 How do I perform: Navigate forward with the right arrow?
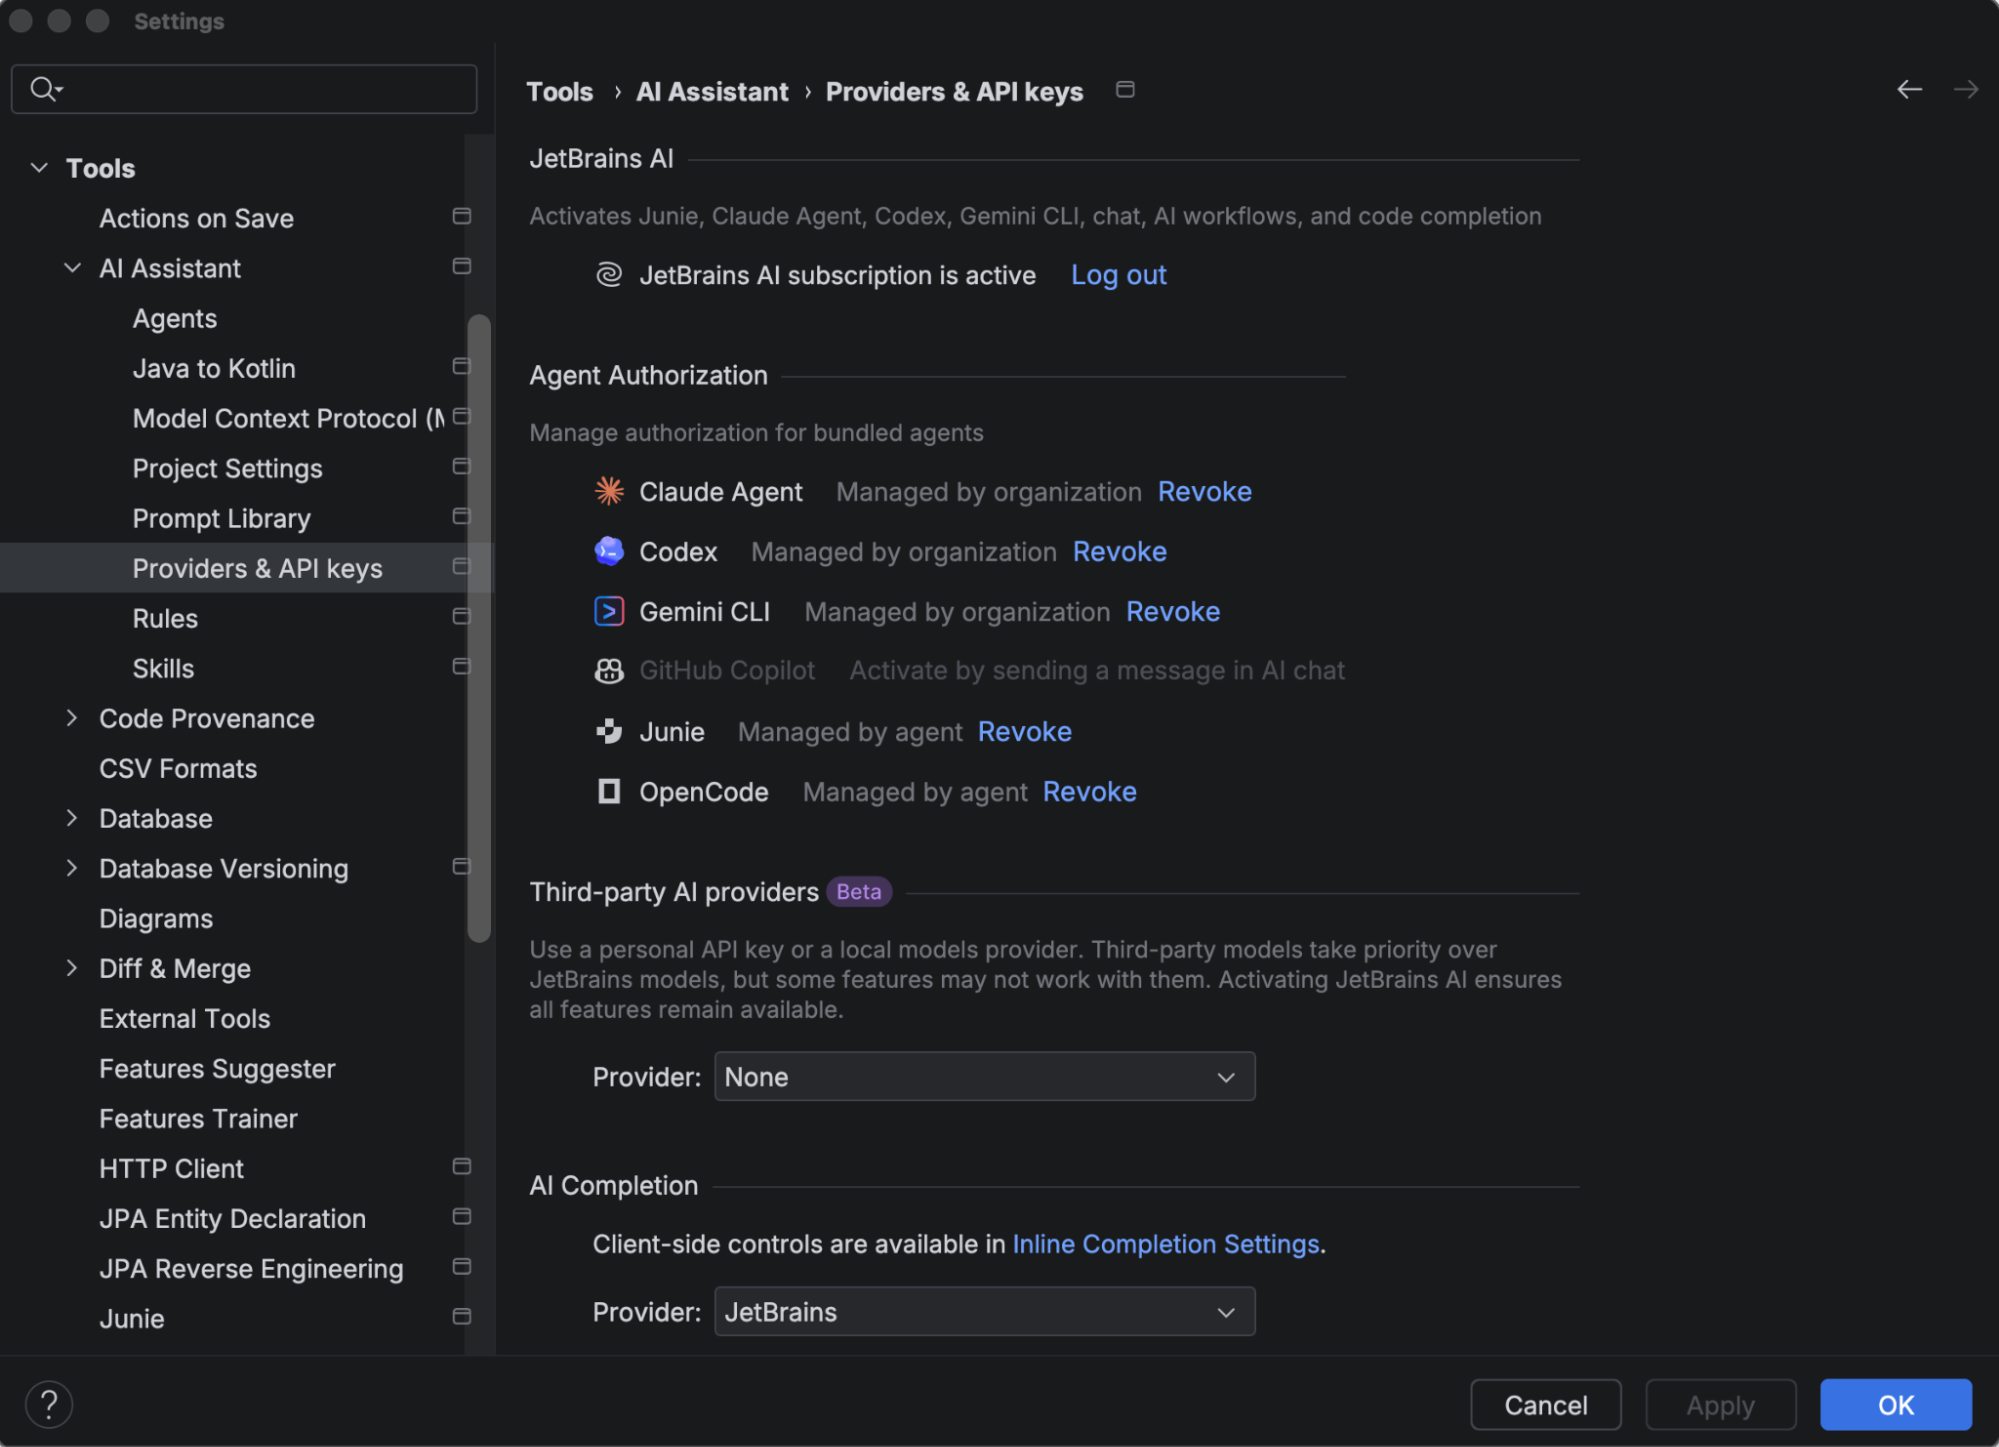pos(1966,90)
